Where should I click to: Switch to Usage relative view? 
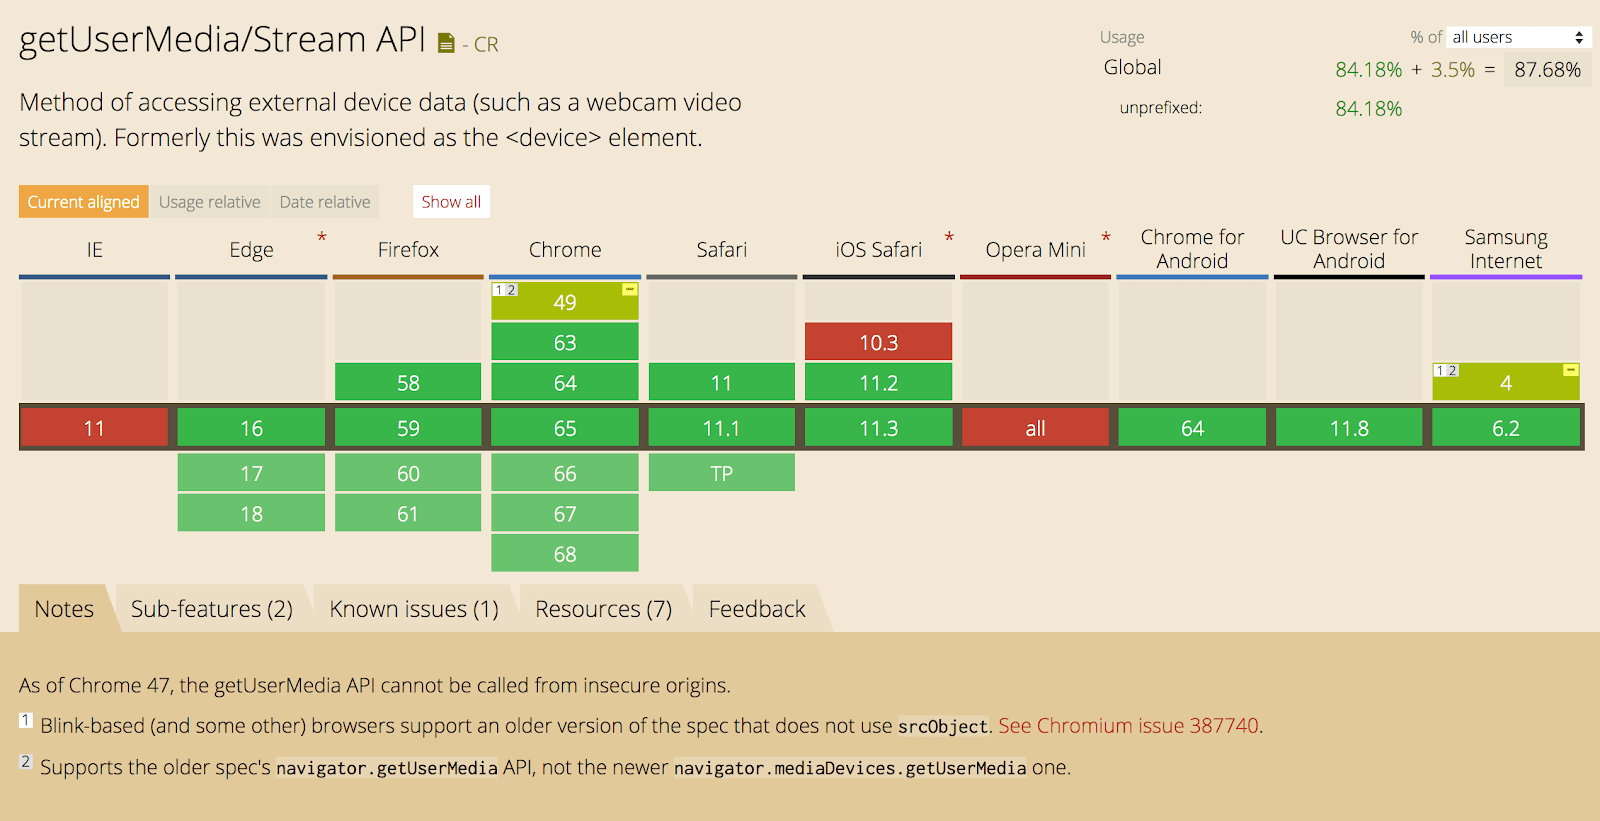[x=210, y=202]
